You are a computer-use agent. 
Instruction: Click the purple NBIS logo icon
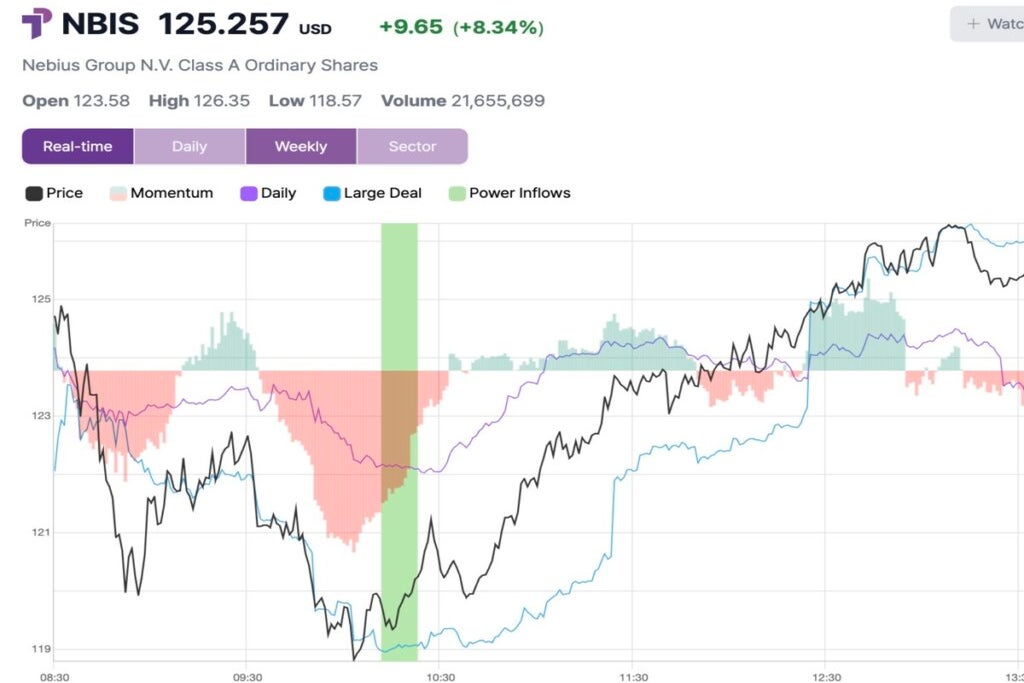[37, 23]
